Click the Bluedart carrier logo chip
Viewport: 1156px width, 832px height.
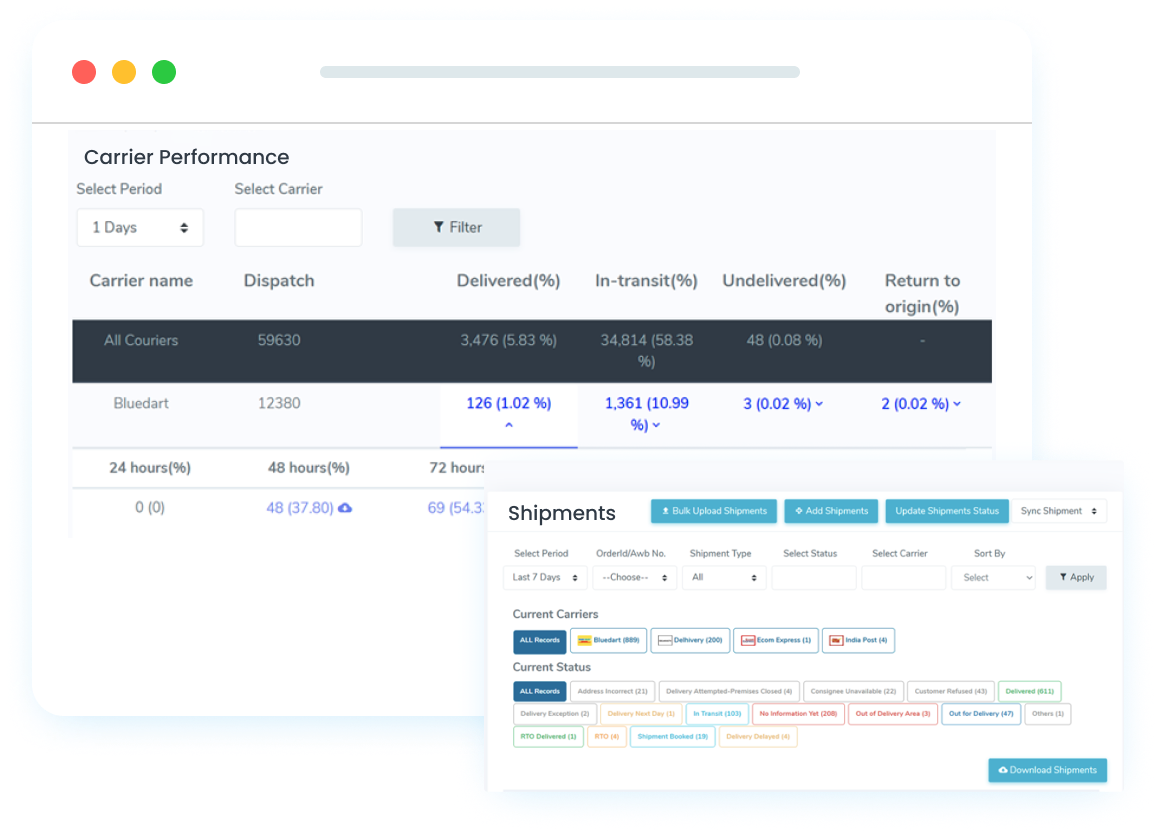(608, 640)
